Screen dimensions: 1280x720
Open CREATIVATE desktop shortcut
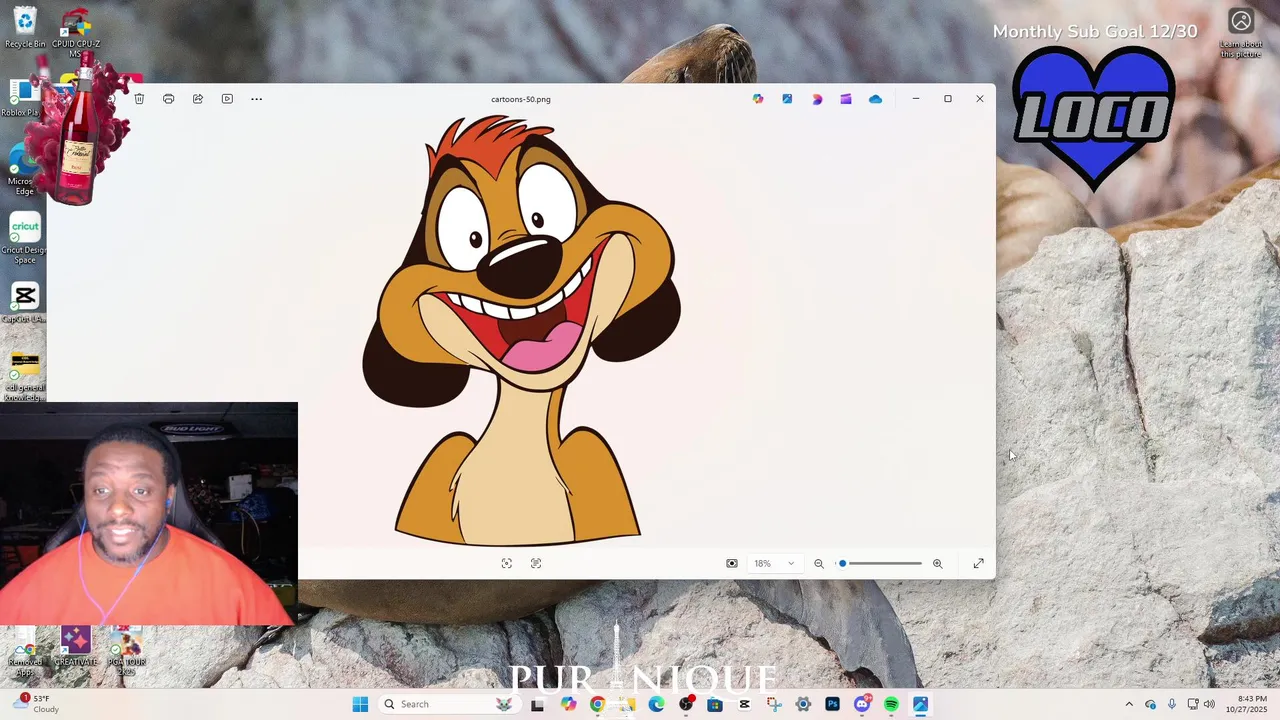pos(76,648)
